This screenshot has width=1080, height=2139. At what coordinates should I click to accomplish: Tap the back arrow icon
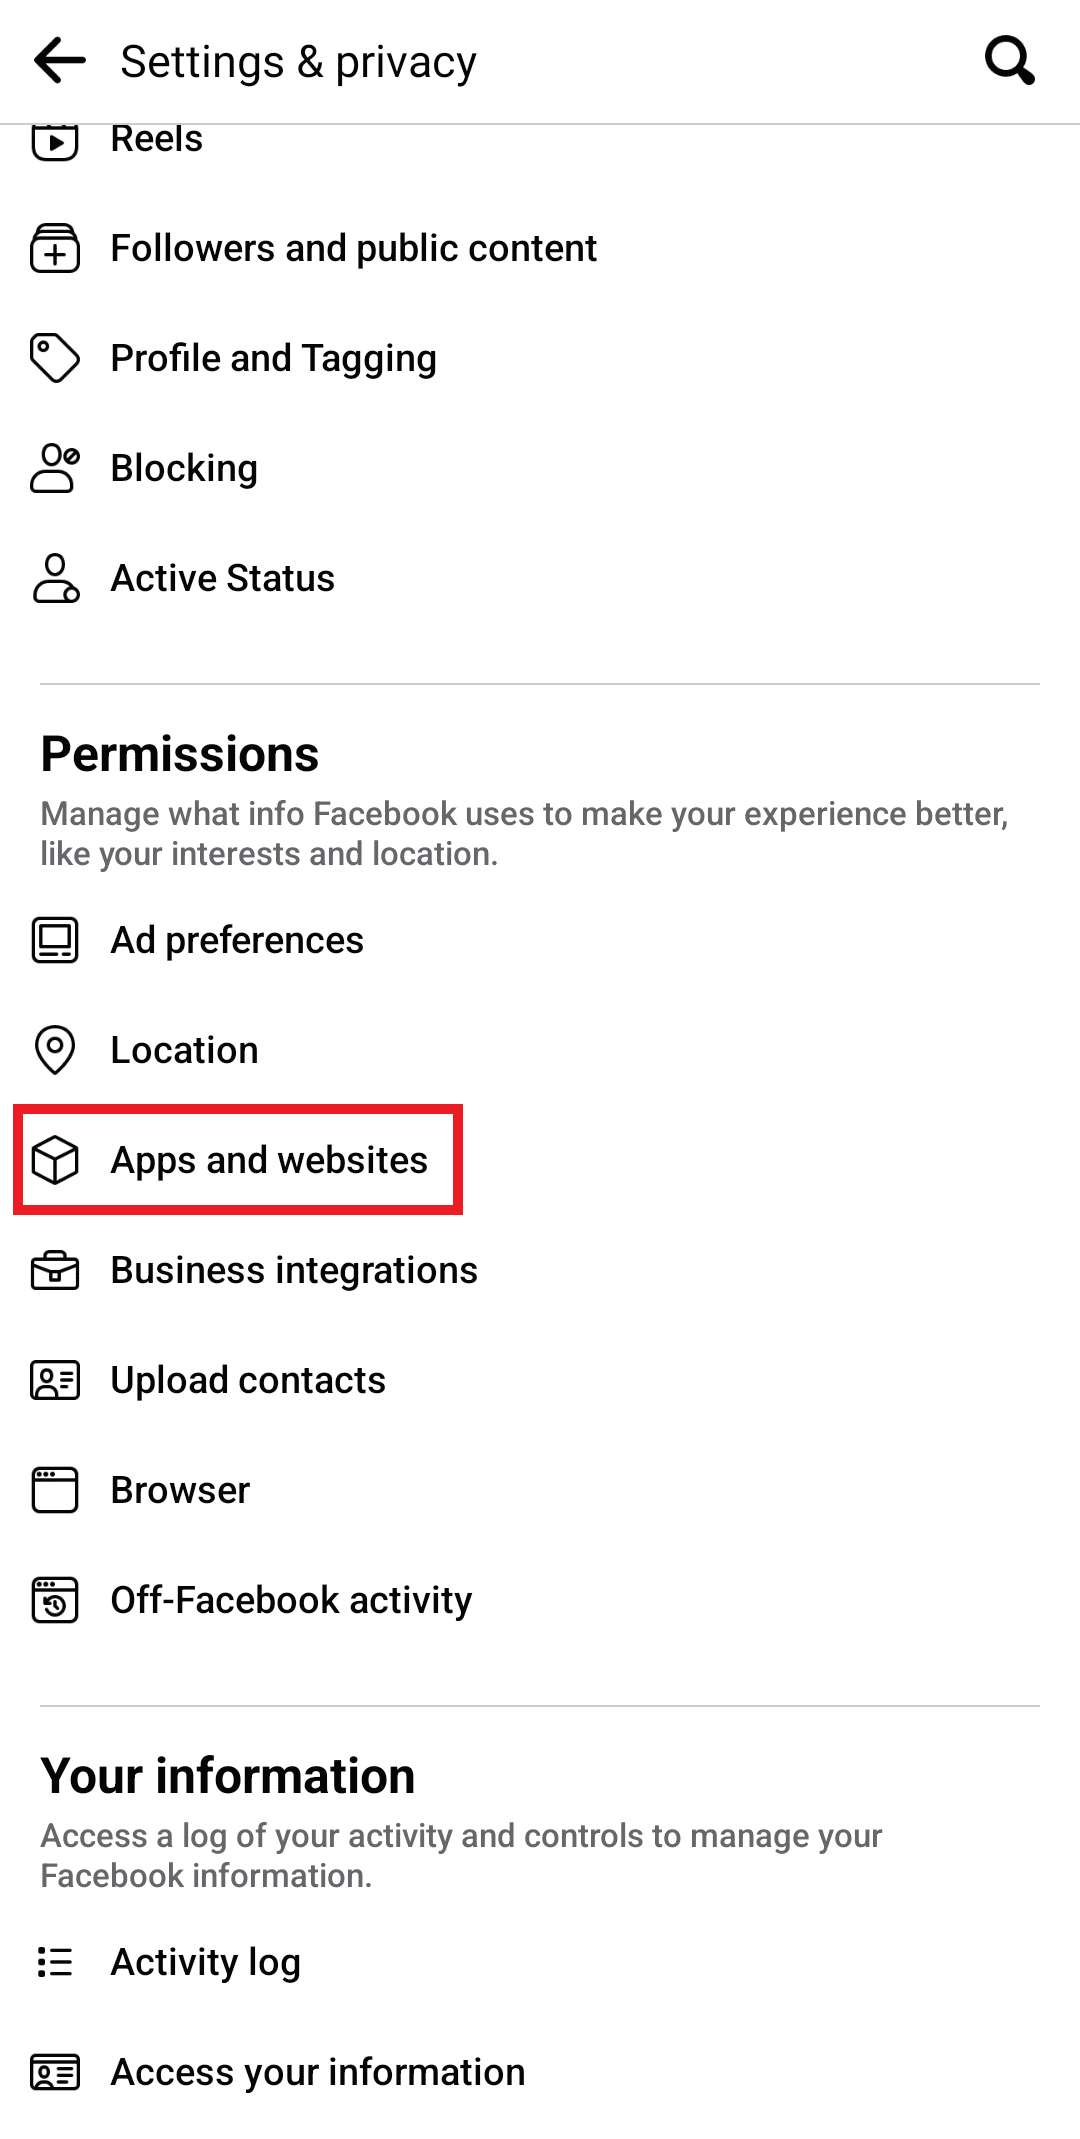pos(60,61)
